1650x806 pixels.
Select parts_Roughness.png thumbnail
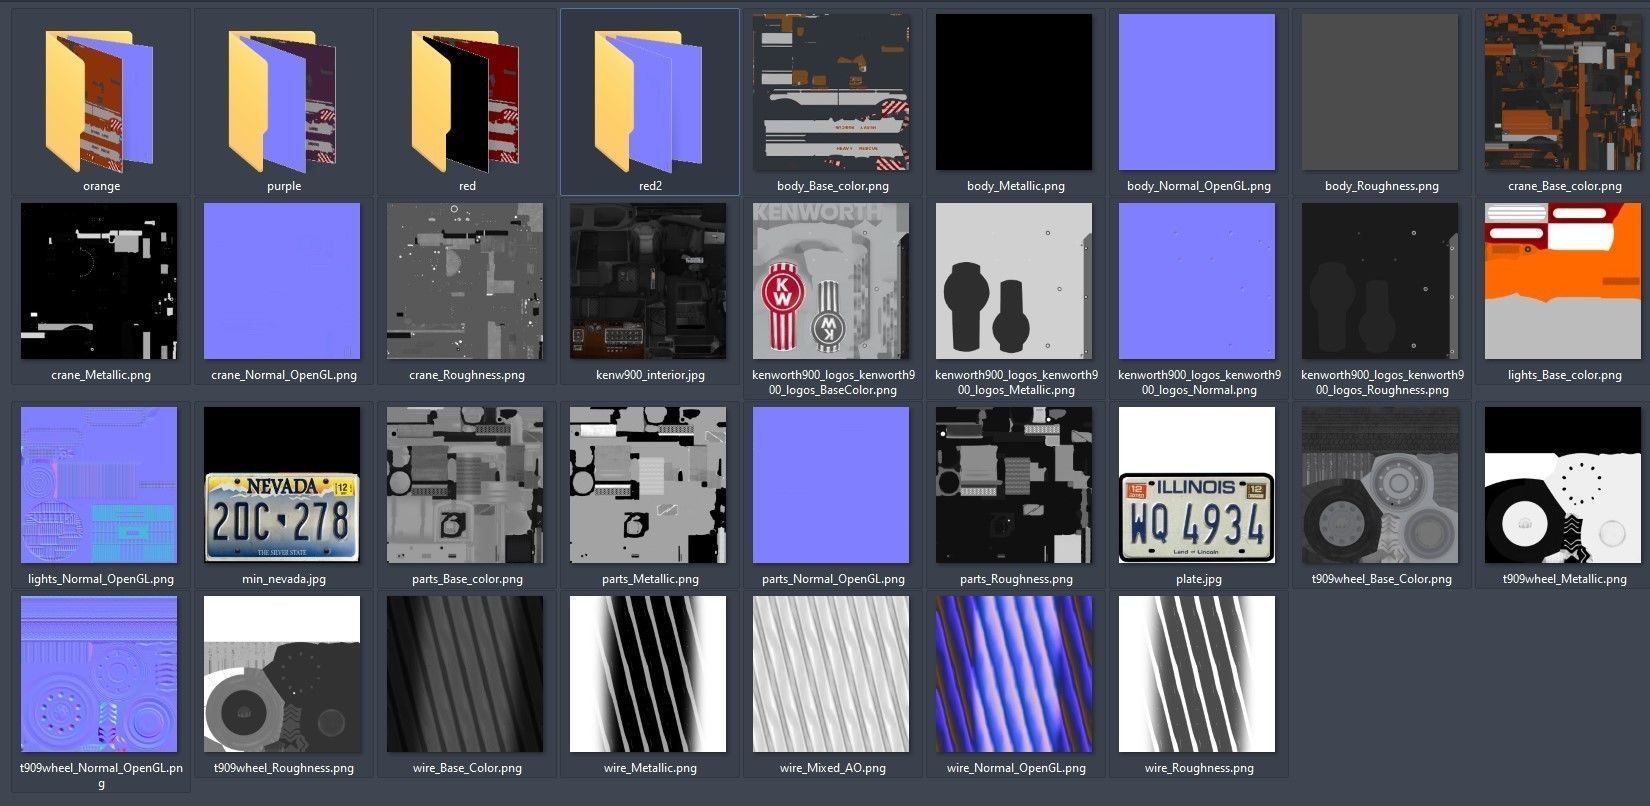1015,485
